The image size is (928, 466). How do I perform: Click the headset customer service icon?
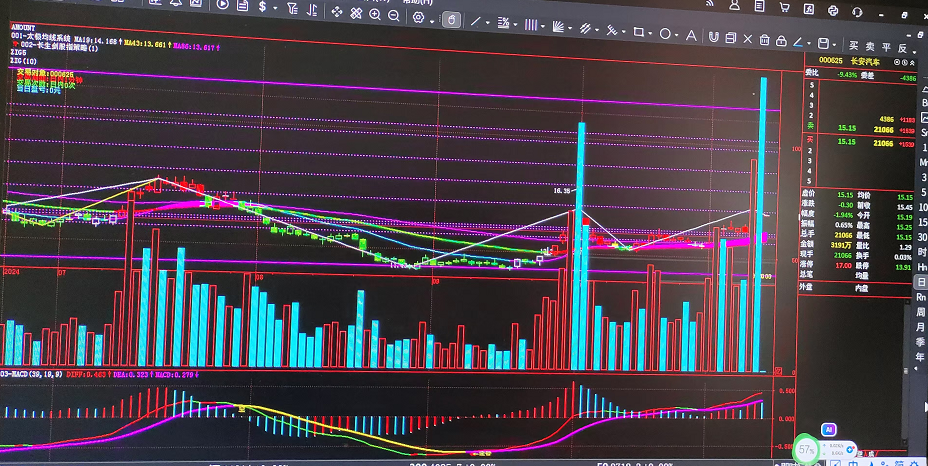click(x=857, y=11)
